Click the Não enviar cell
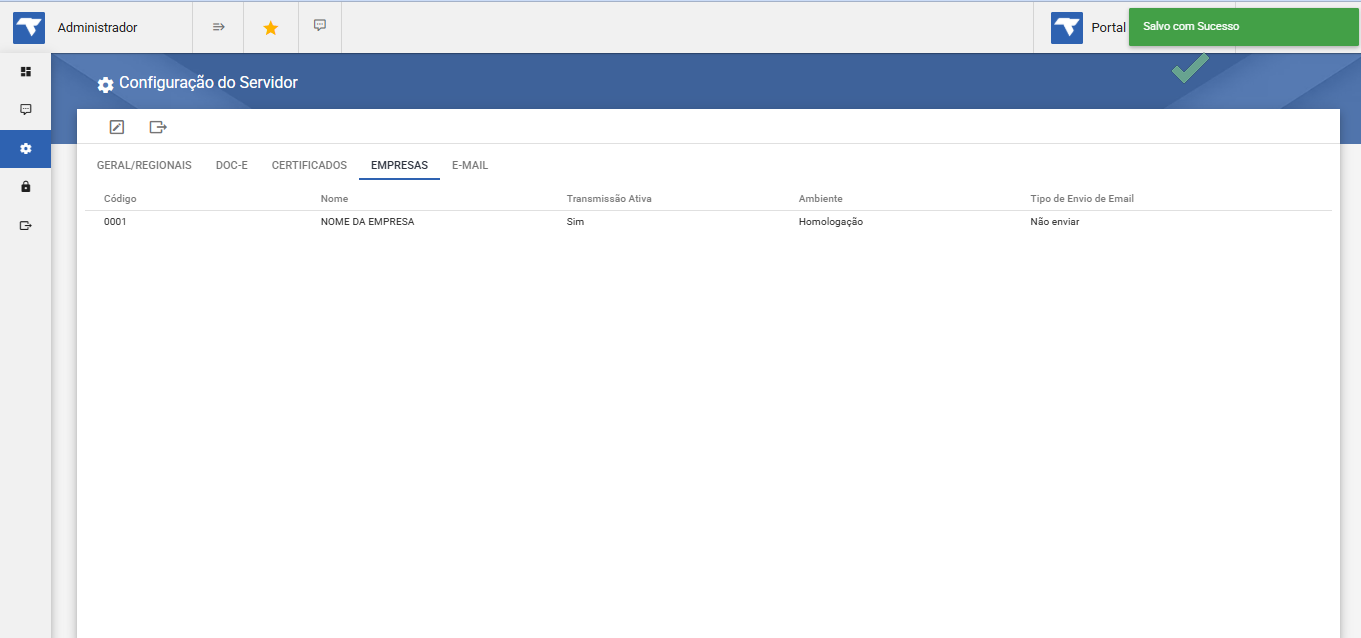Viewport: 1361px width, 638px height. [x=1055, y=222]
